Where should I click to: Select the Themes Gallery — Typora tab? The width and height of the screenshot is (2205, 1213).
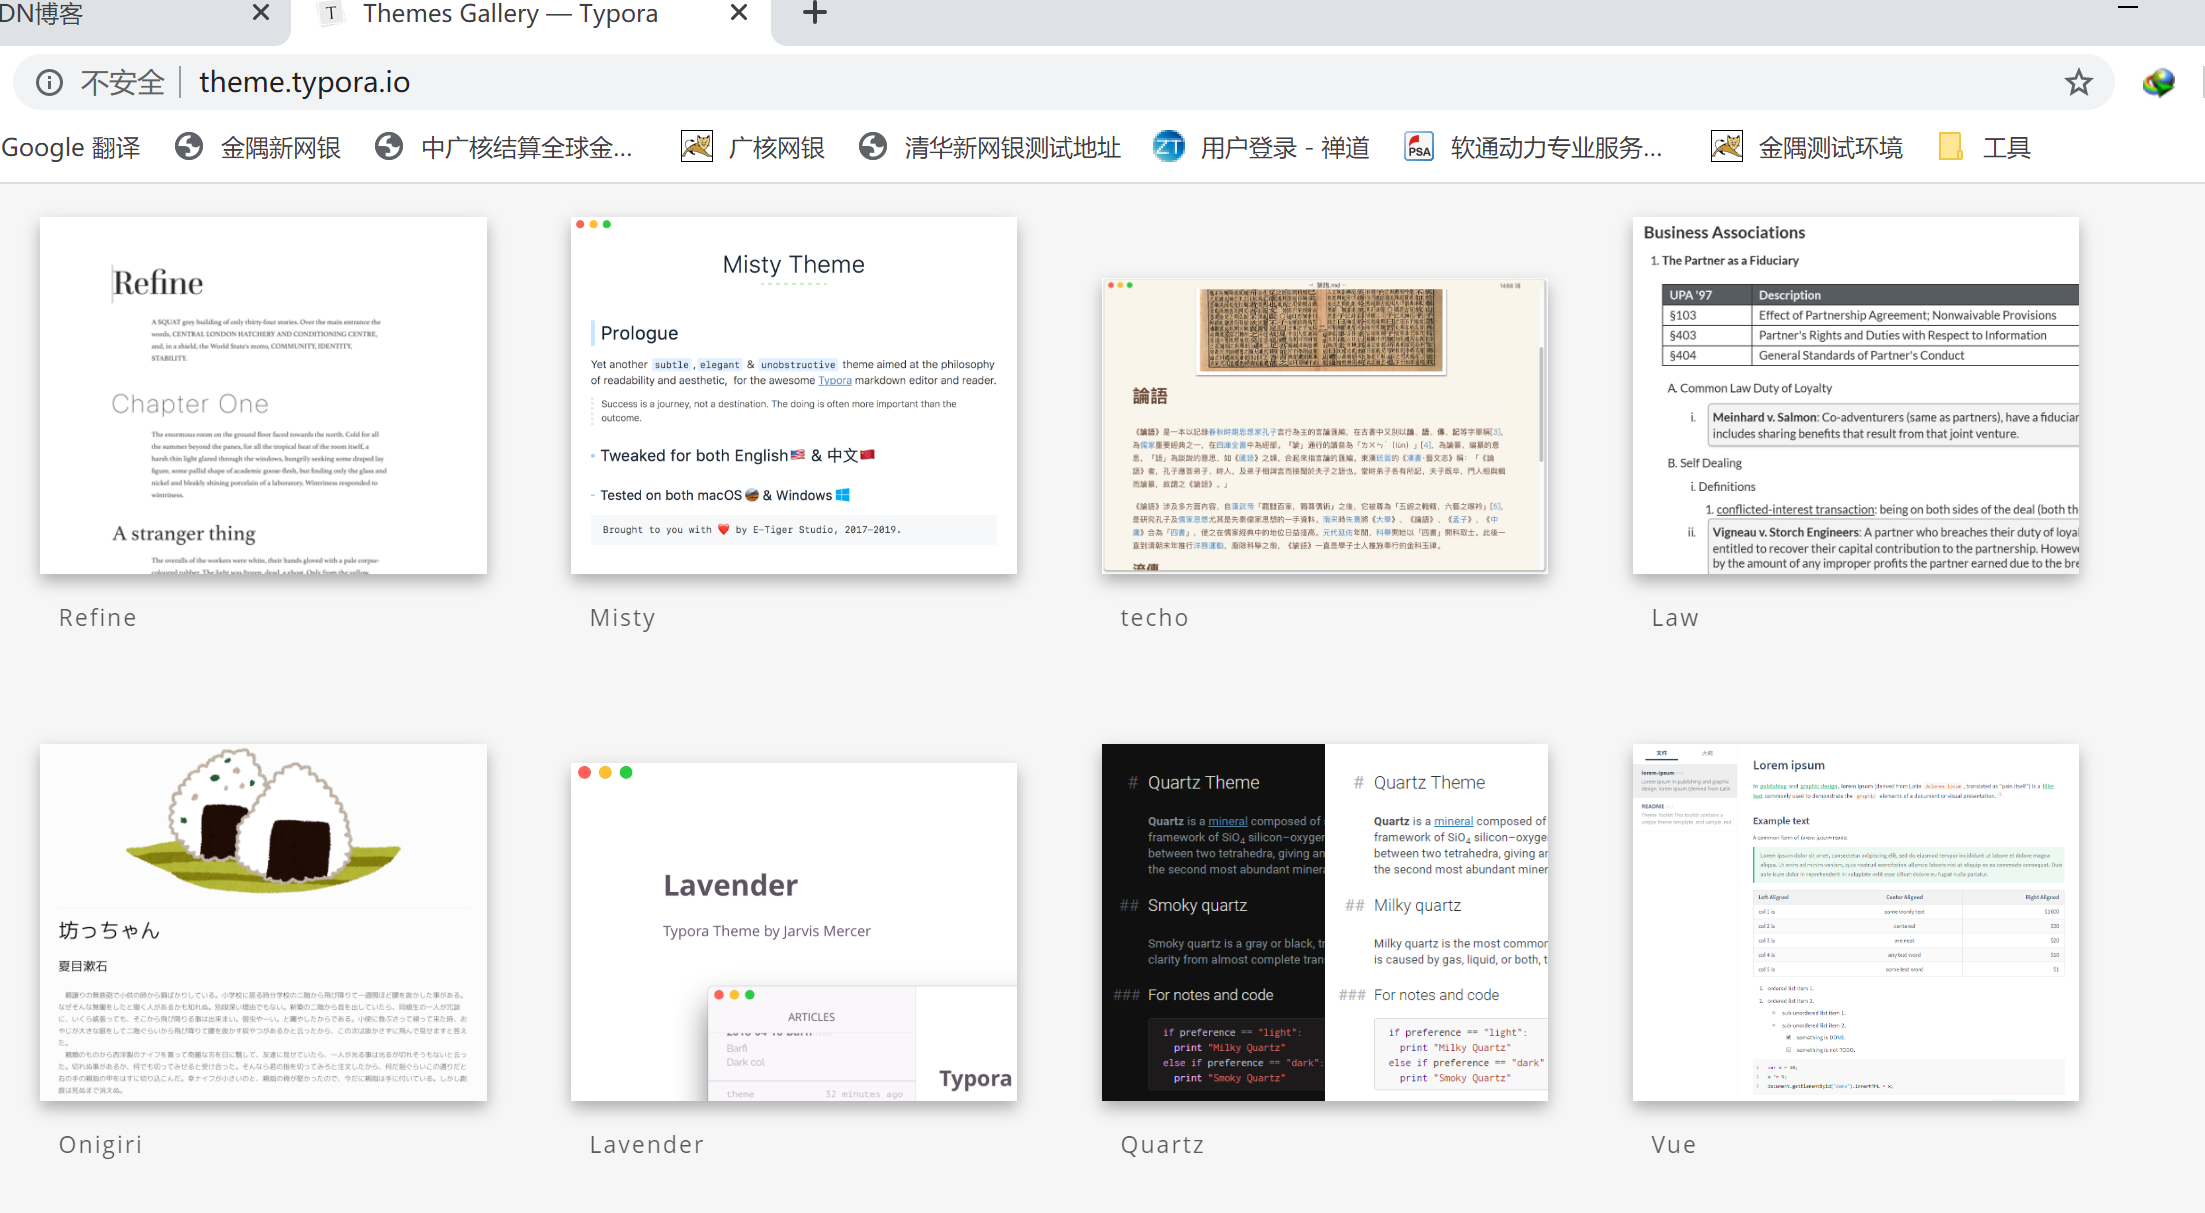coord(510,13)
